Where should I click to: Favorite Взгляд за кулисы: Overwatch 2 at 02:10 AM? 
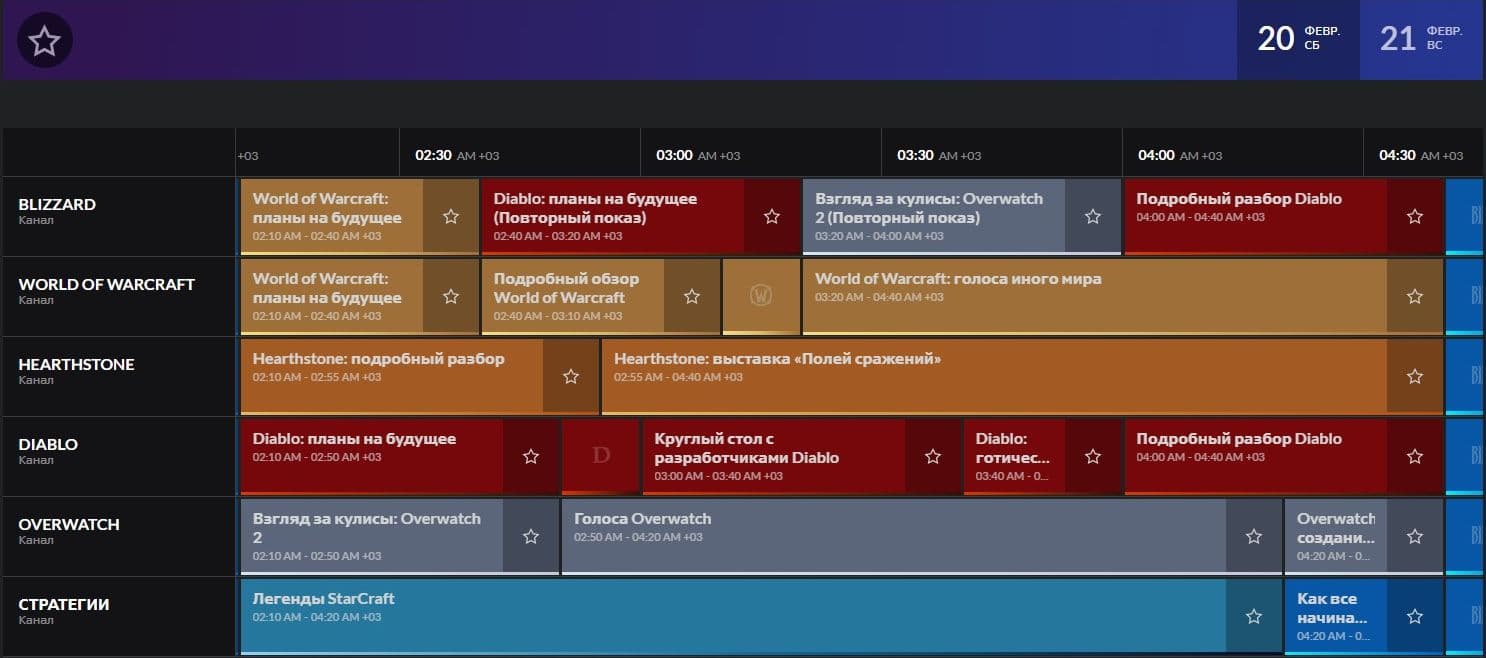531,536
